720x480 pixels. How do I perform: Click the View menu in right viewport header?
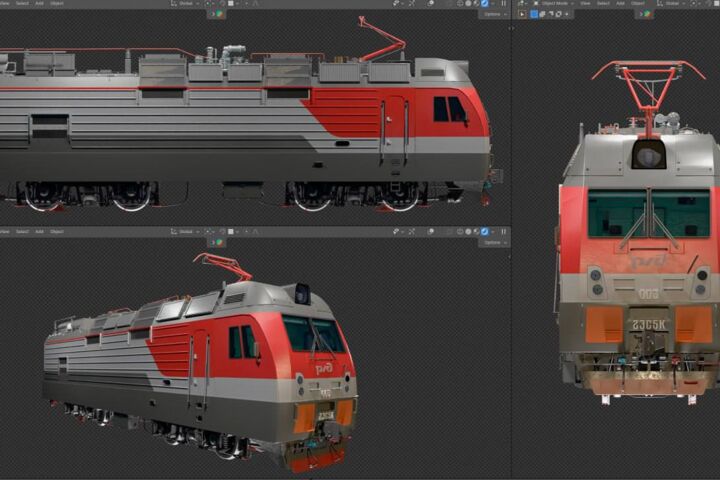[585, 3]
